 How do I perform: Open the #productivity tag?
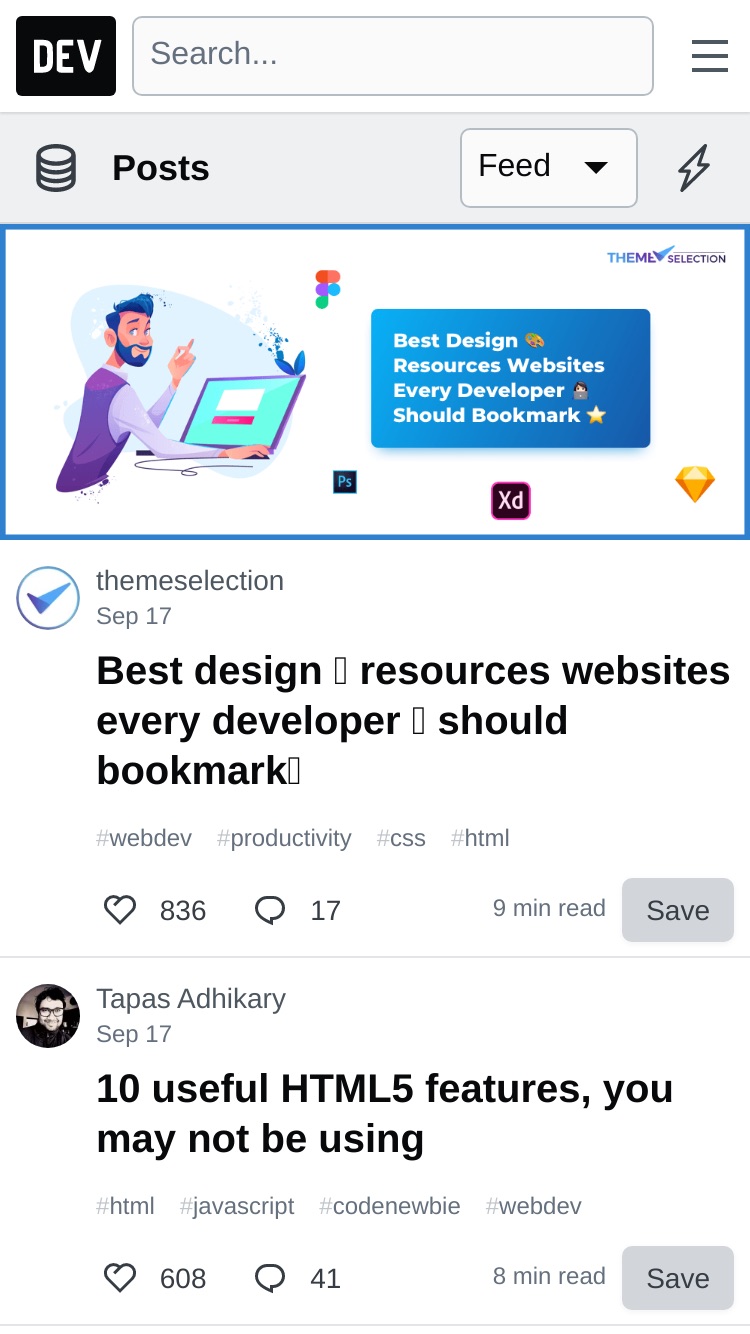pyautogui.click(x=284, y=838)
